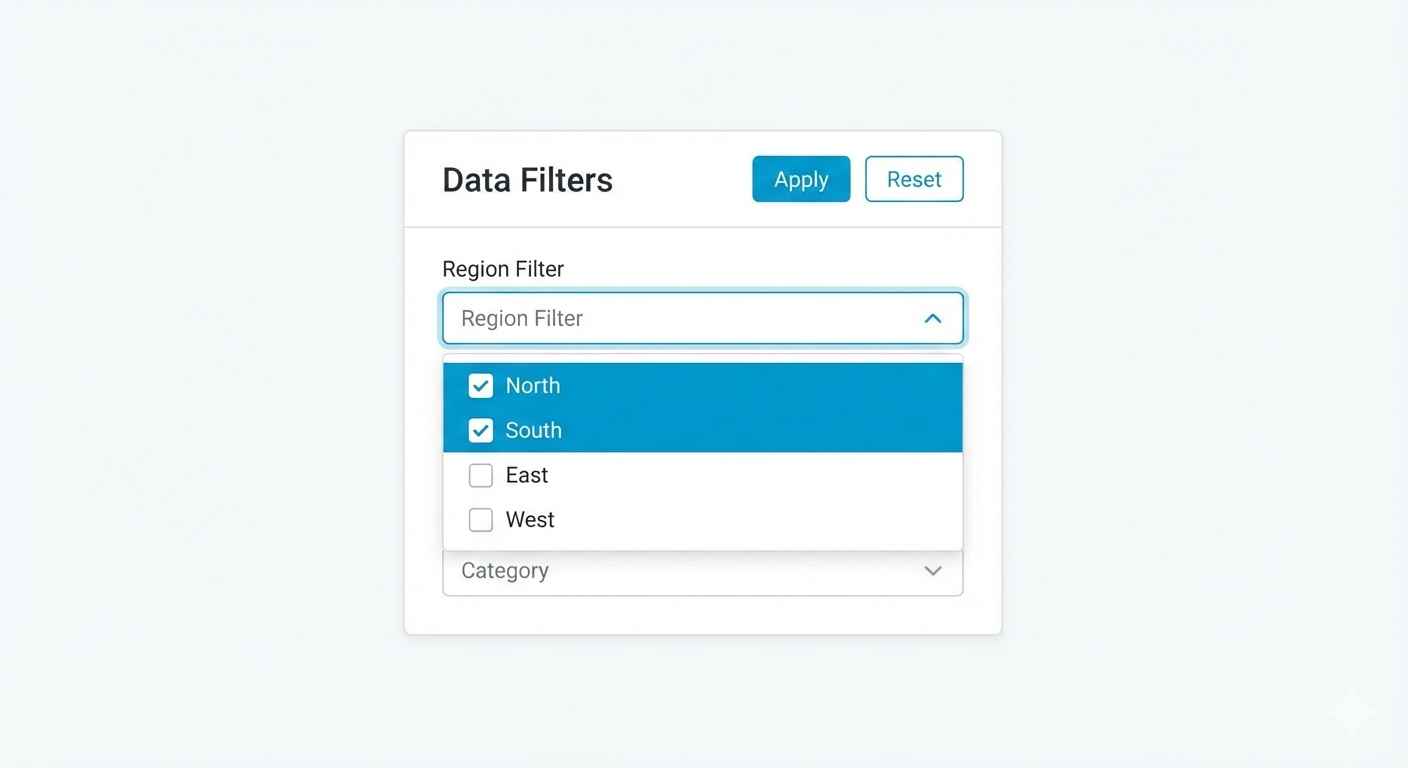Uncheck the South region checkbox
The image size is (1408, 768).
481,431
